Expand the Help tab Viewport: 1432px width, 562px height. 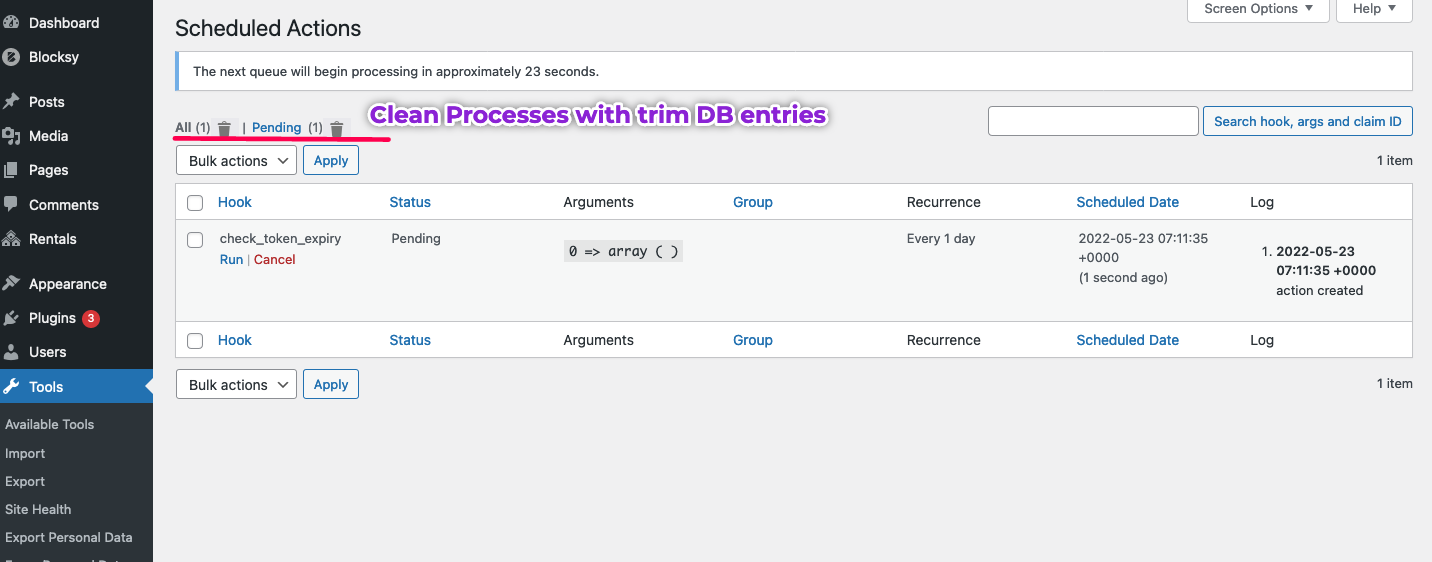coord(1374,9)
